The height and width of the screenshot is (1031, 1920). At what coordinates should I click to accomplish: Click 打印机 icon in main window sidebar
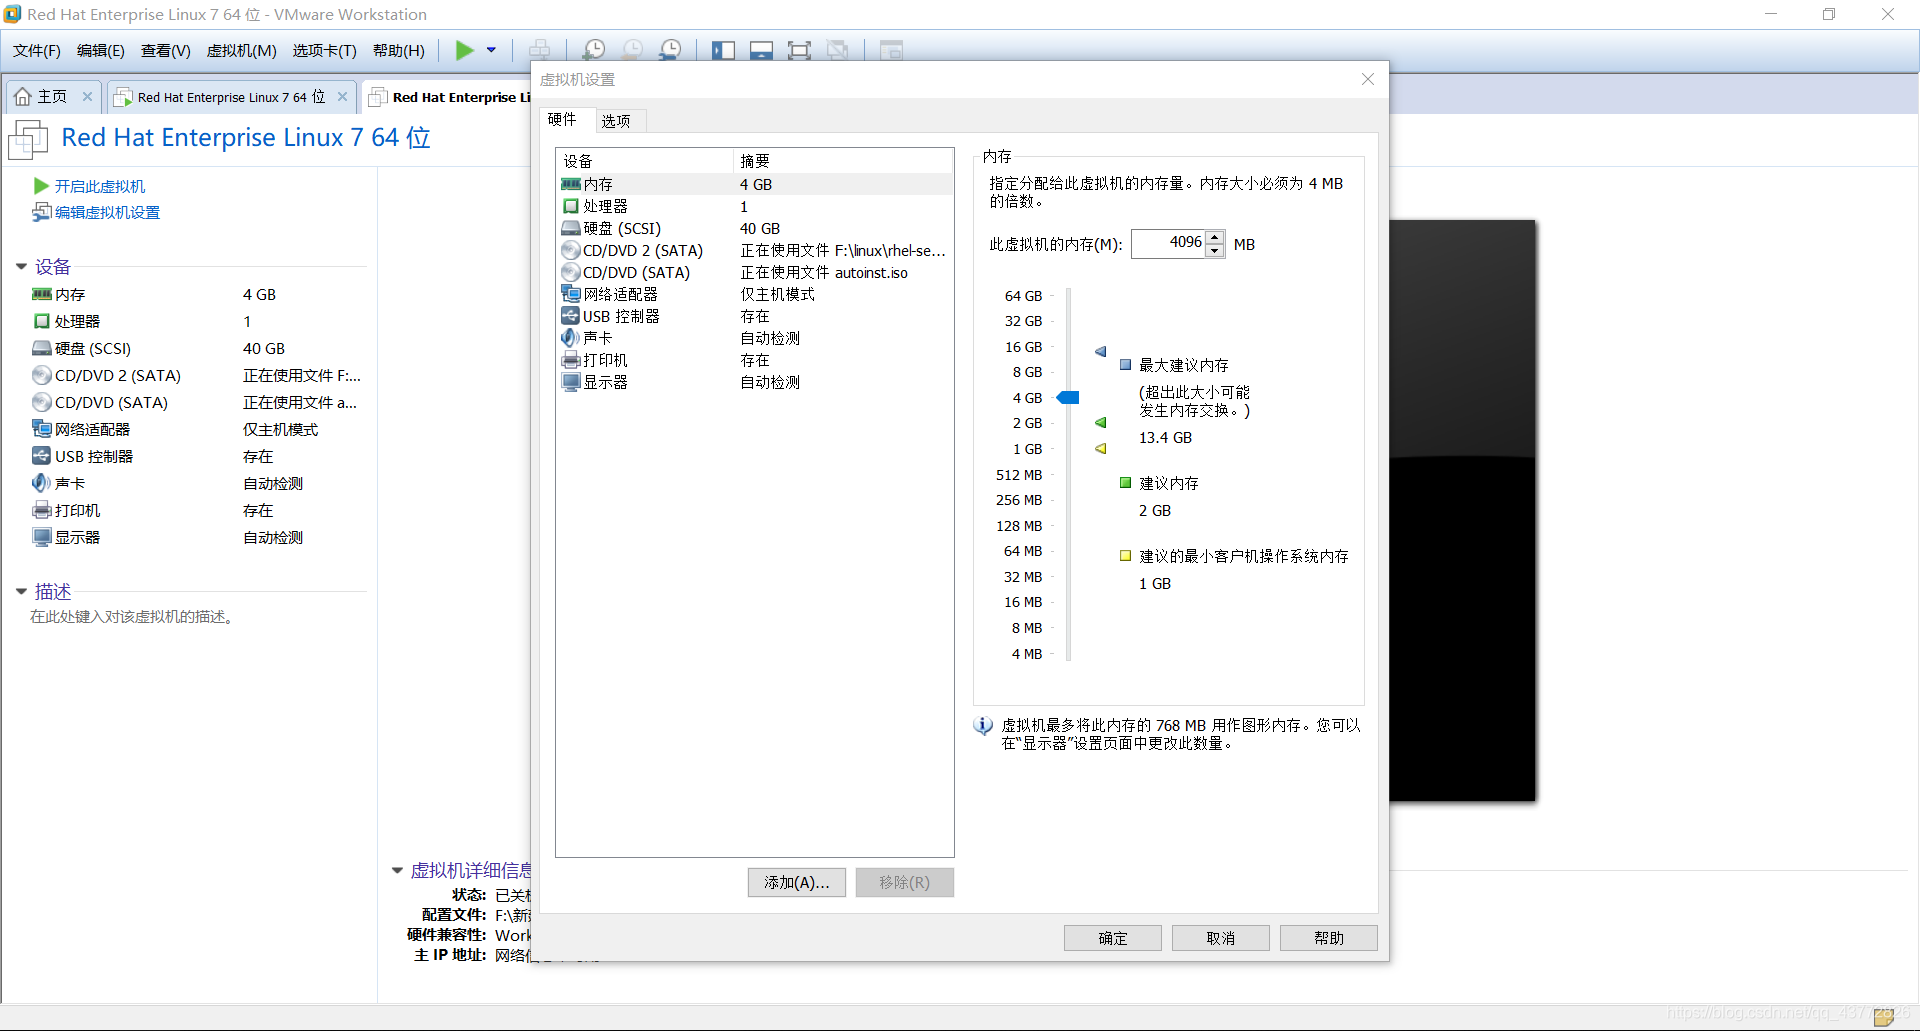coord(42,510)
